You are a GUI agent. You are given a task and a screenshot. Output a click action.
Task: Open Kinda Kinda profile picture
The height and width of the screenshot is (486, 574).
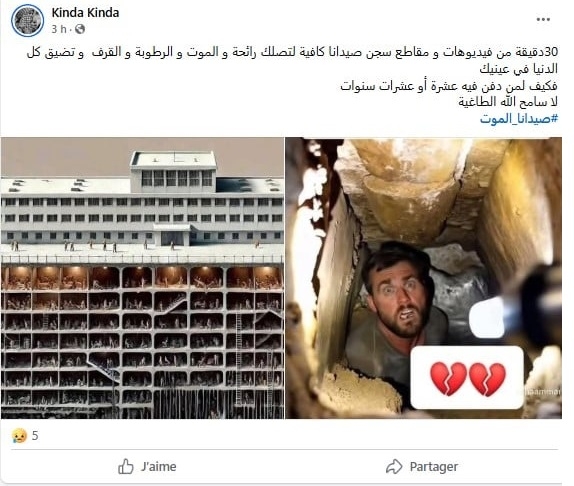click(x=27, y=20)
